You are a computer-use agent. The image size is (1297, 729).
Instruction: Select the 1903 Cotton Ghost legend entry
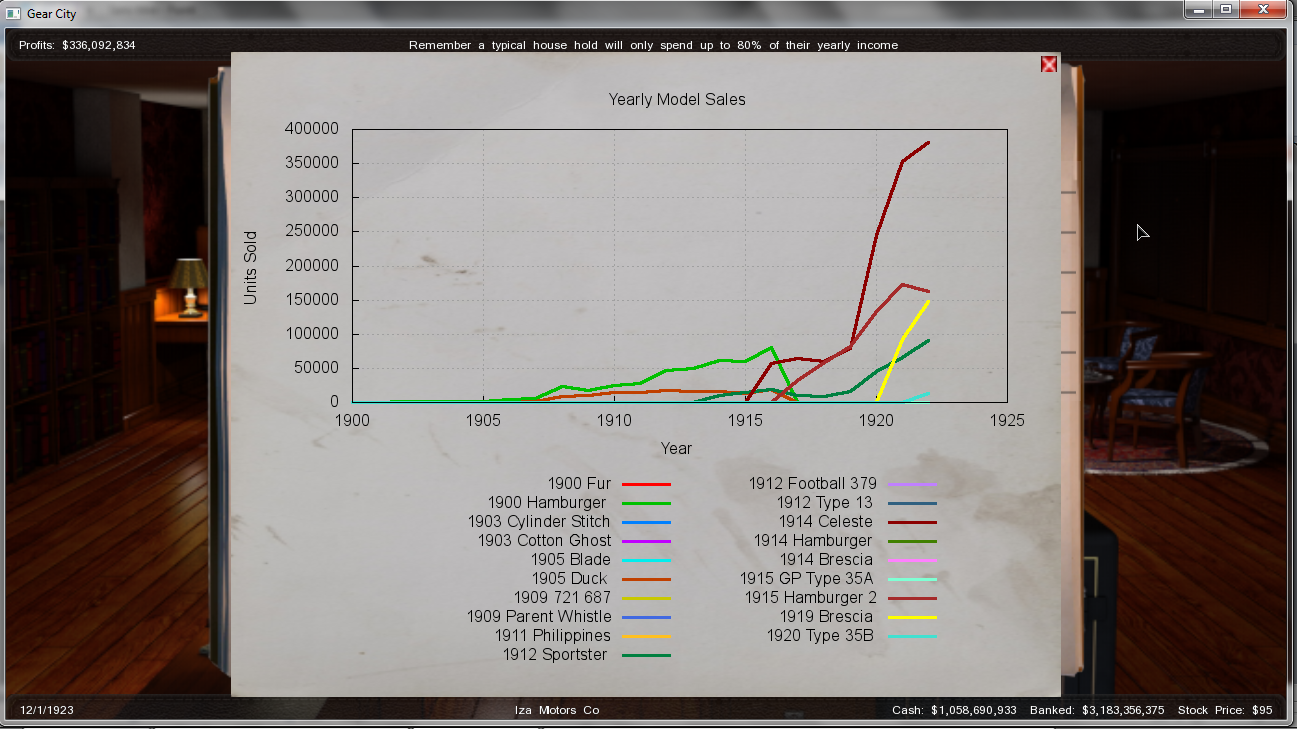click(x=544, y=541)
